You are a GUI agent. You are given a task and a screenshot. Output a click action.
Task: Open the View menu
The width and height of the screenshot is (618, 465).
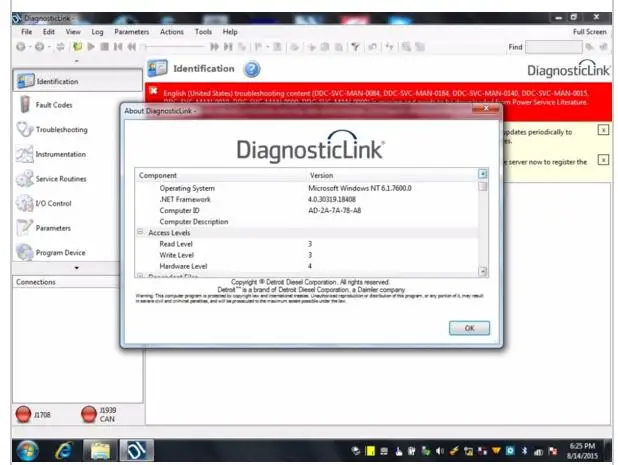pyautogui.click(x=73, y=32)
